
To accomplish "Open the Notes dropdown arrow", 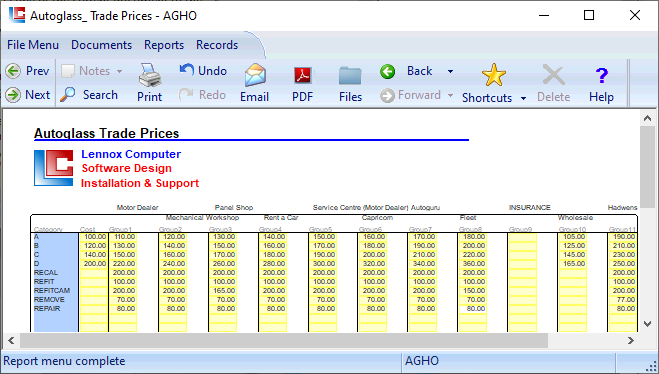I will (119, 71).
